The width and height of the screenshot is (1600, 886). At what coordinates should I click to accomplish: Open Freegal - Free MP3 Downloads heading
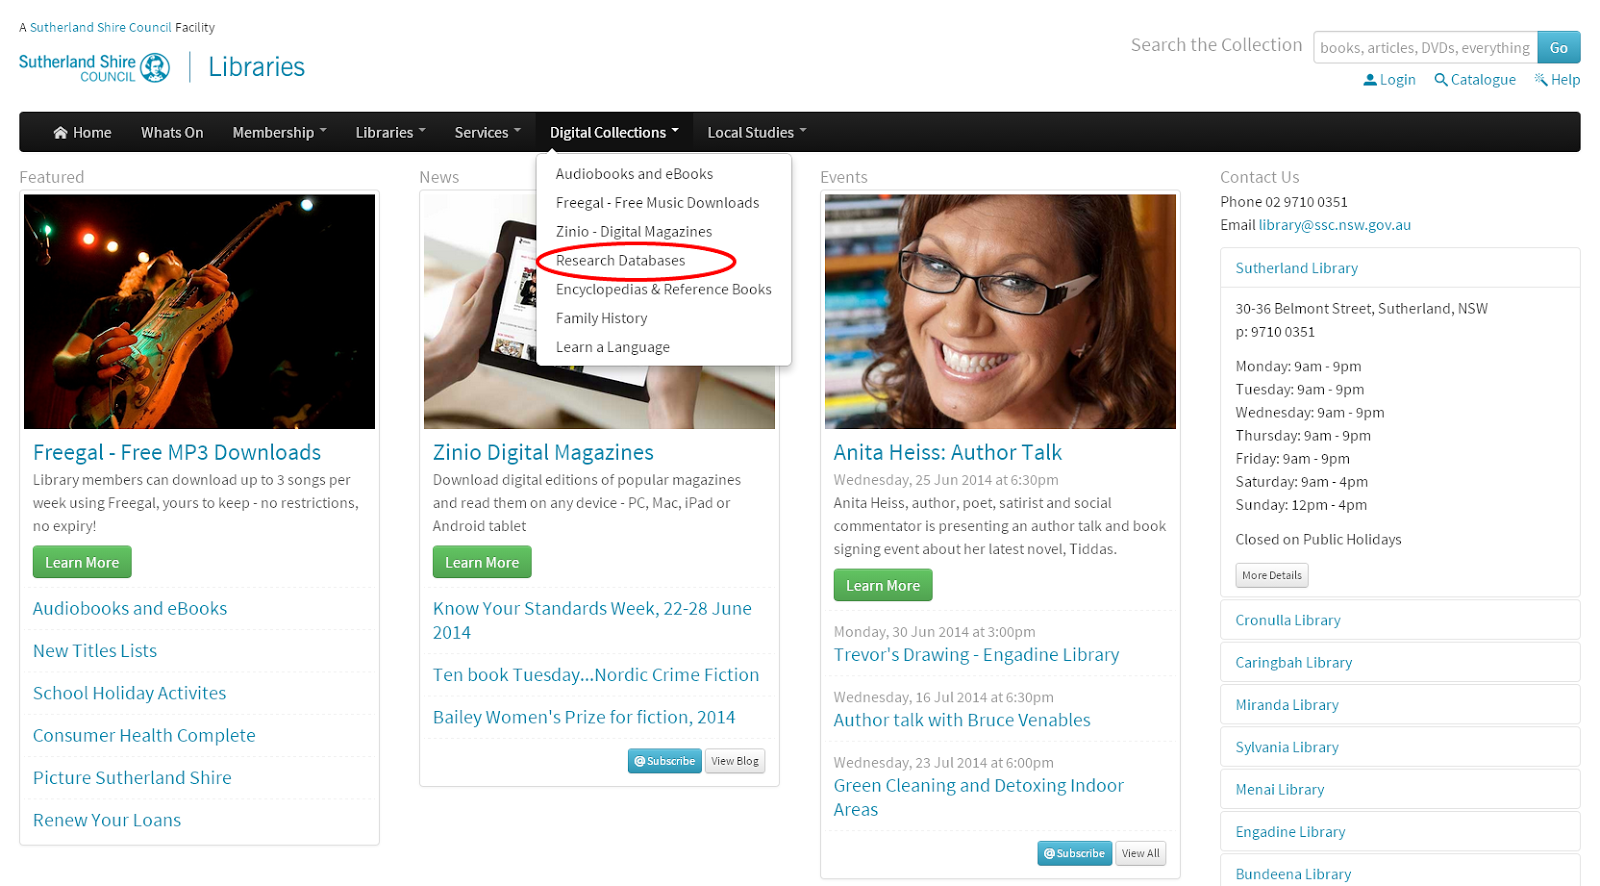coord(177,453)
